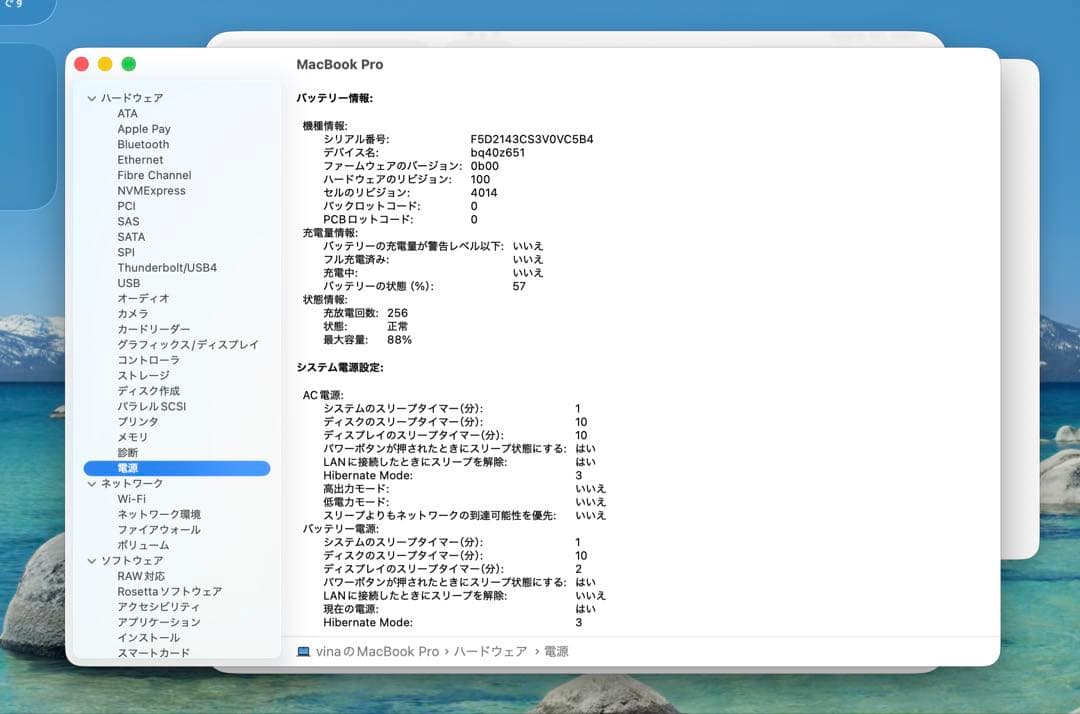
Task: Select NVMExpress in the sidebar
Action: coord(152,191)
